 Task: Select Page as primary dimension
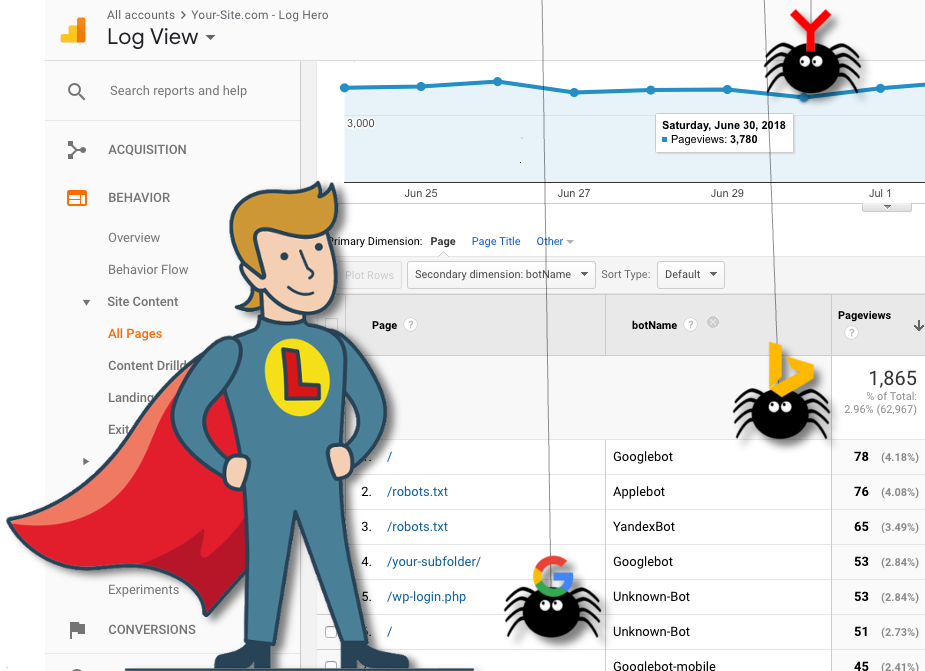443,241
